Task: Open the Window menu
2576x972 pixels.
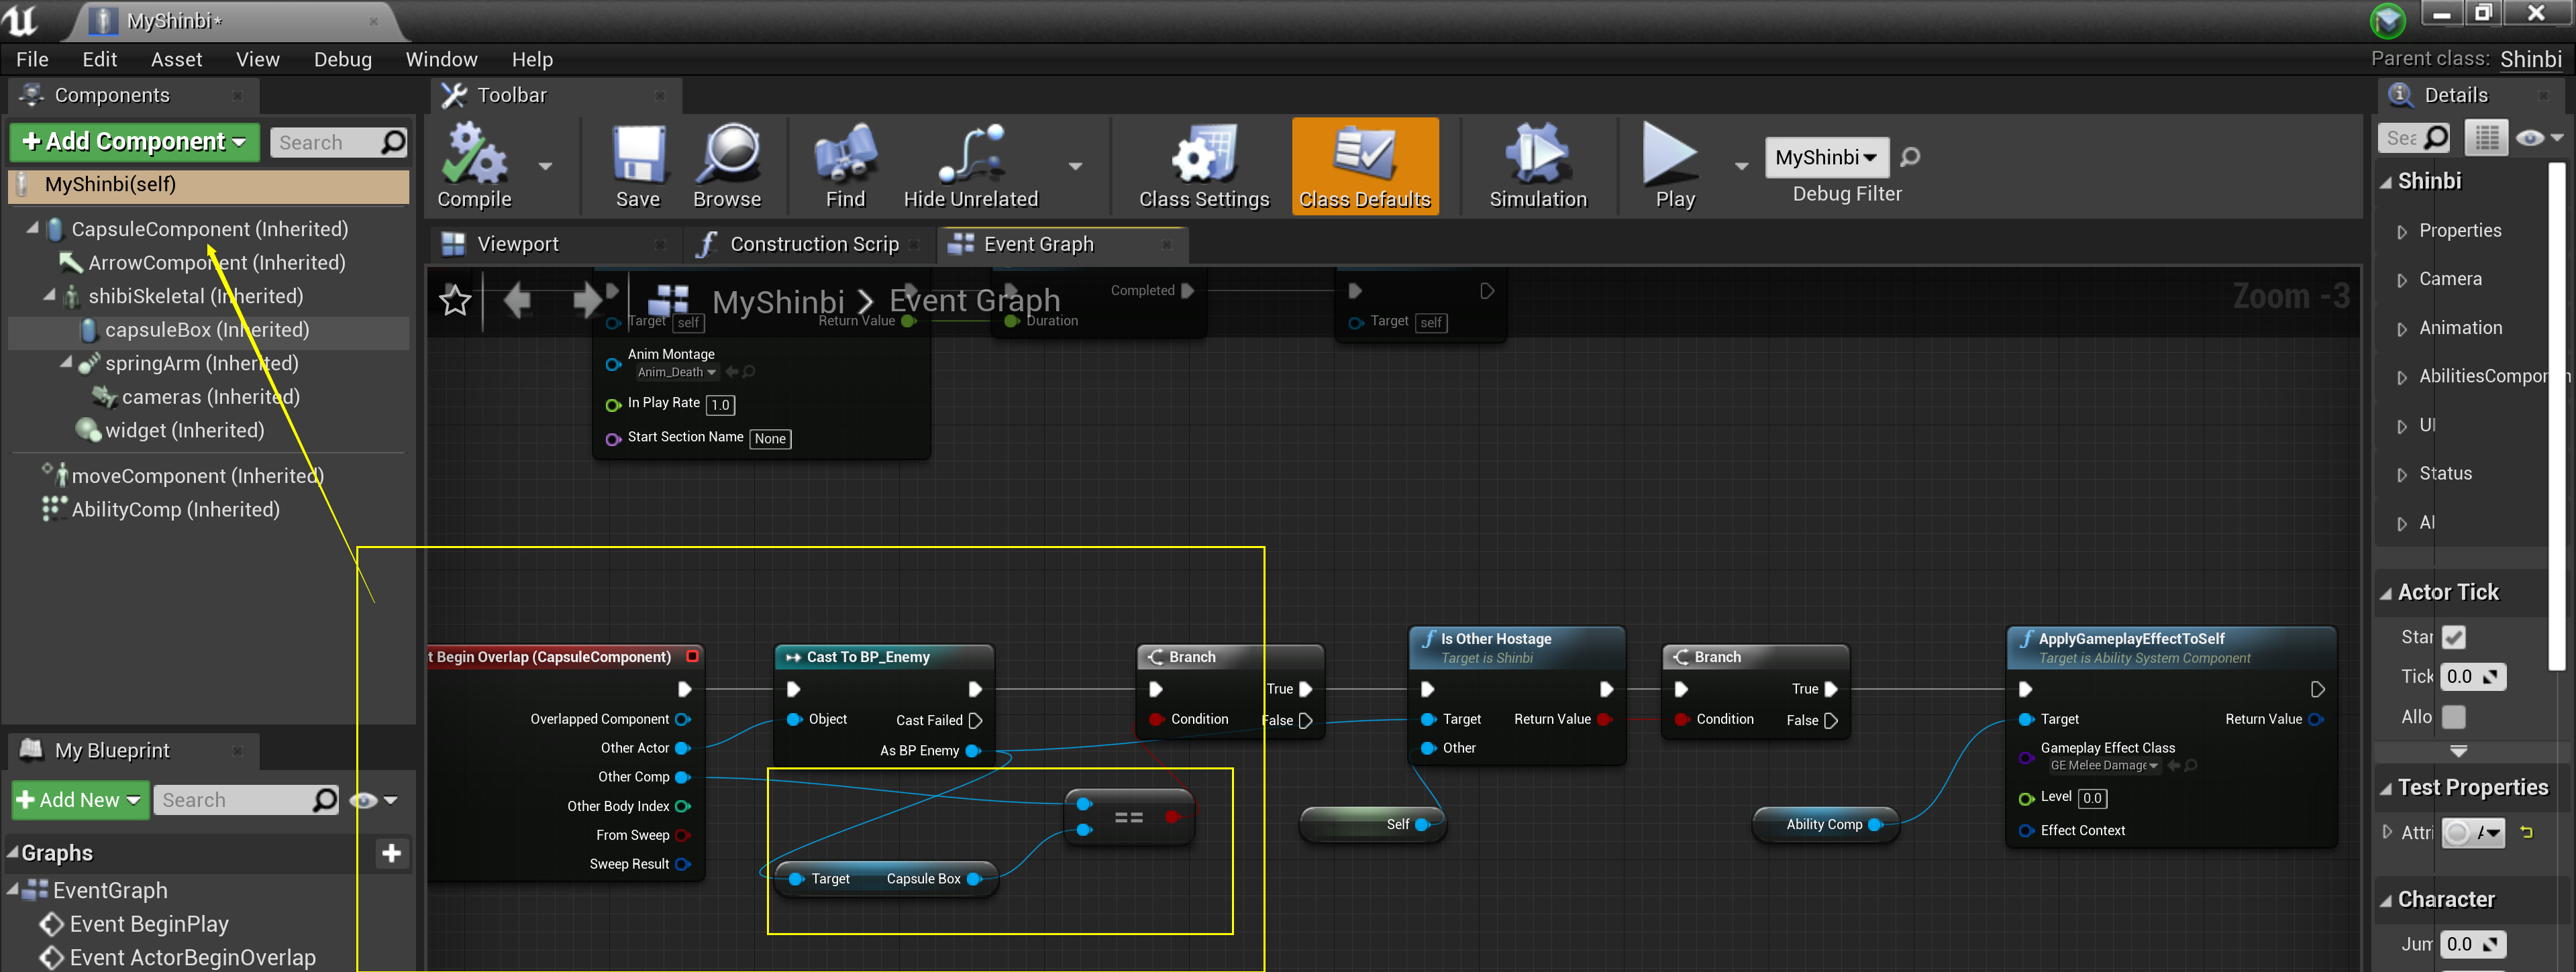Action: pyautogui.click(x=441, y=59)
